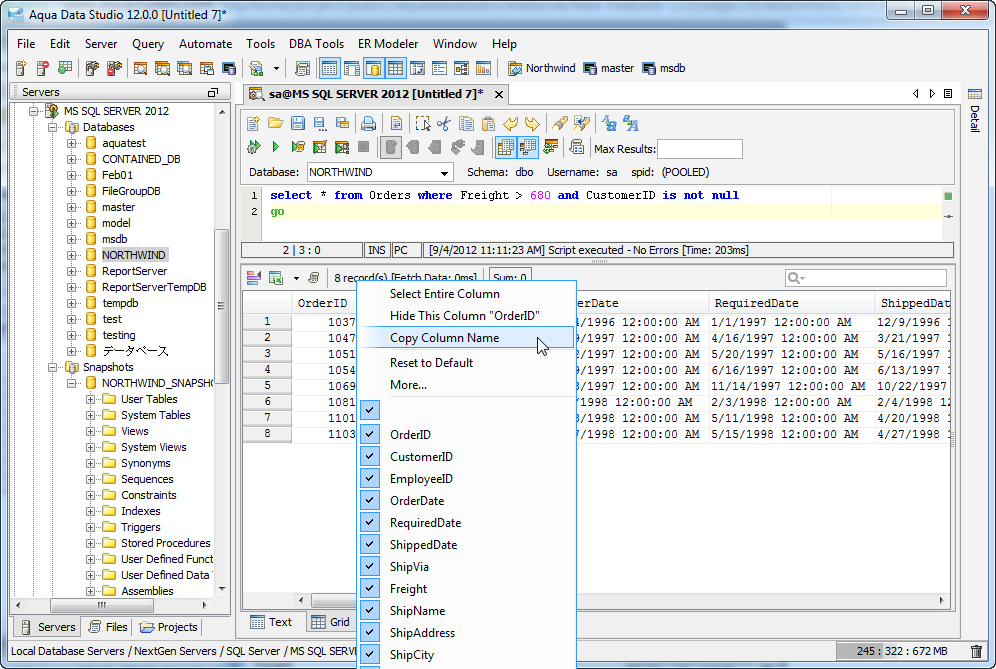Screen dimensions: 996x669
Task: Click the Cut scissors icon
Action: pyautogui.click(x=444, y=124)
